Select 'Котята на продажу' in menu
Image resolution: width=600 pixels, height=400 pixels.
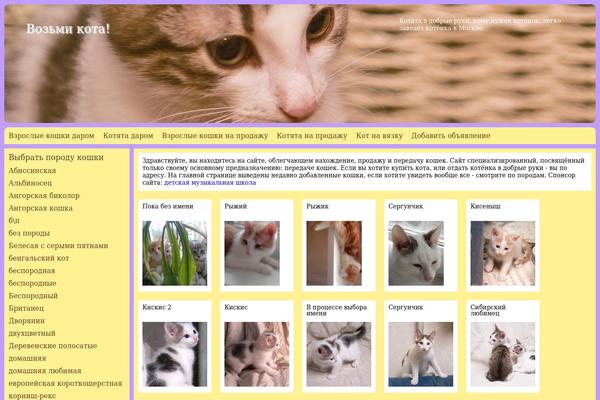pos(312,136)
